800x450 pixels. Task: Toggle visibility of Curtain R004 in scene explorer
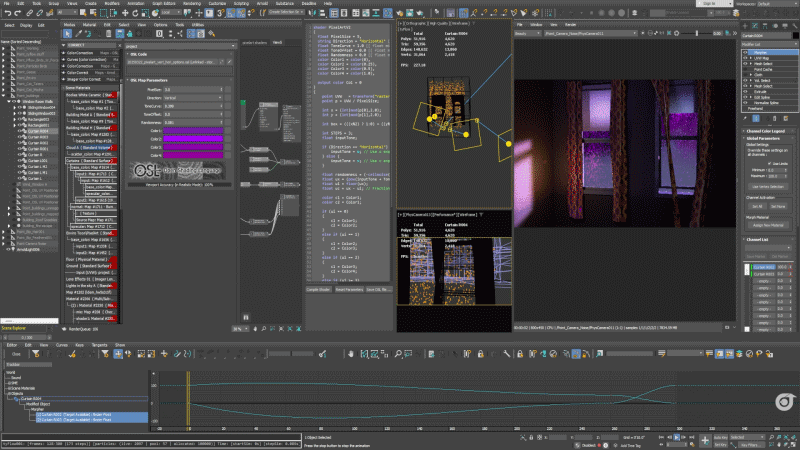click(20, 131)
